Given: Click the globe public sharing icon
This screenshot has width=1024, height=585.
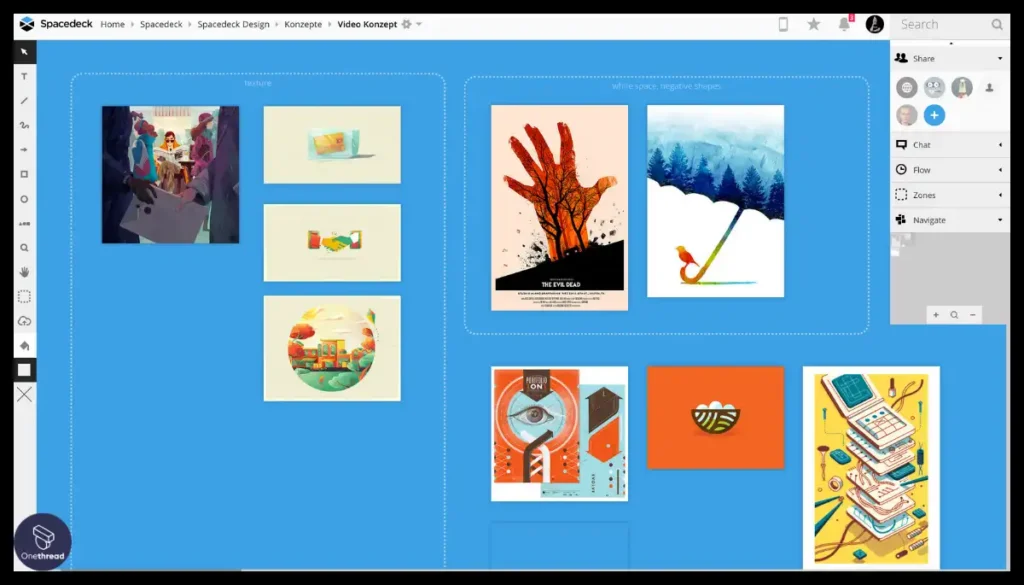Looking at the screenshot, I should 906,87.
